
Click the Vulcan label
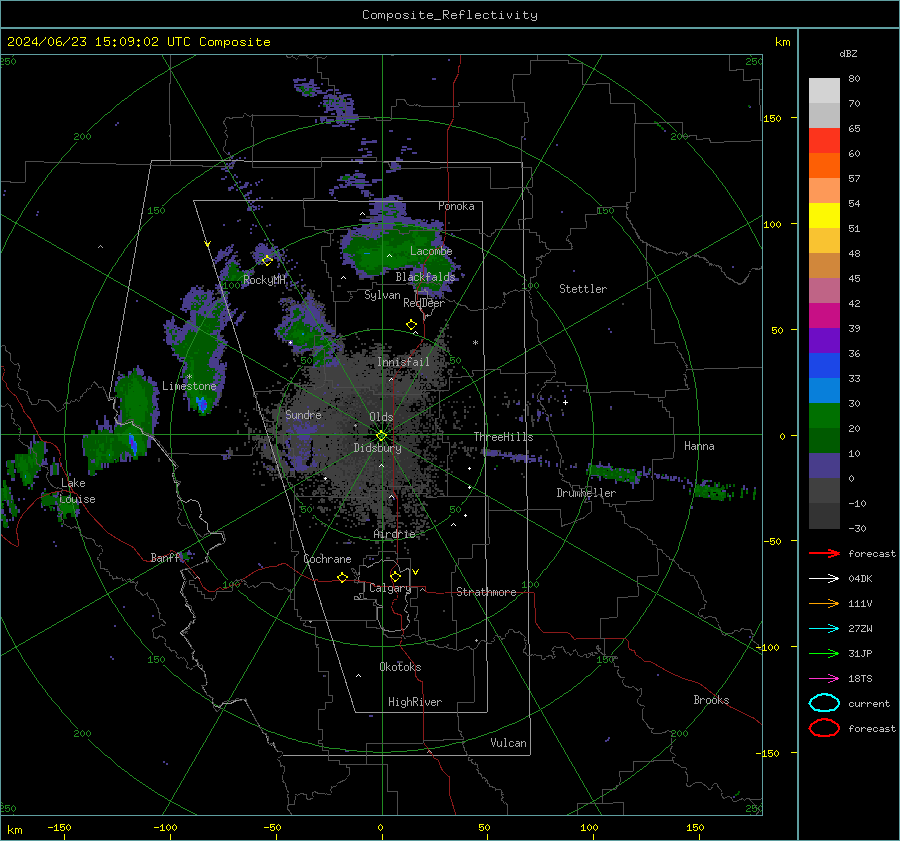pyautogui.click(x=508, y=743)
